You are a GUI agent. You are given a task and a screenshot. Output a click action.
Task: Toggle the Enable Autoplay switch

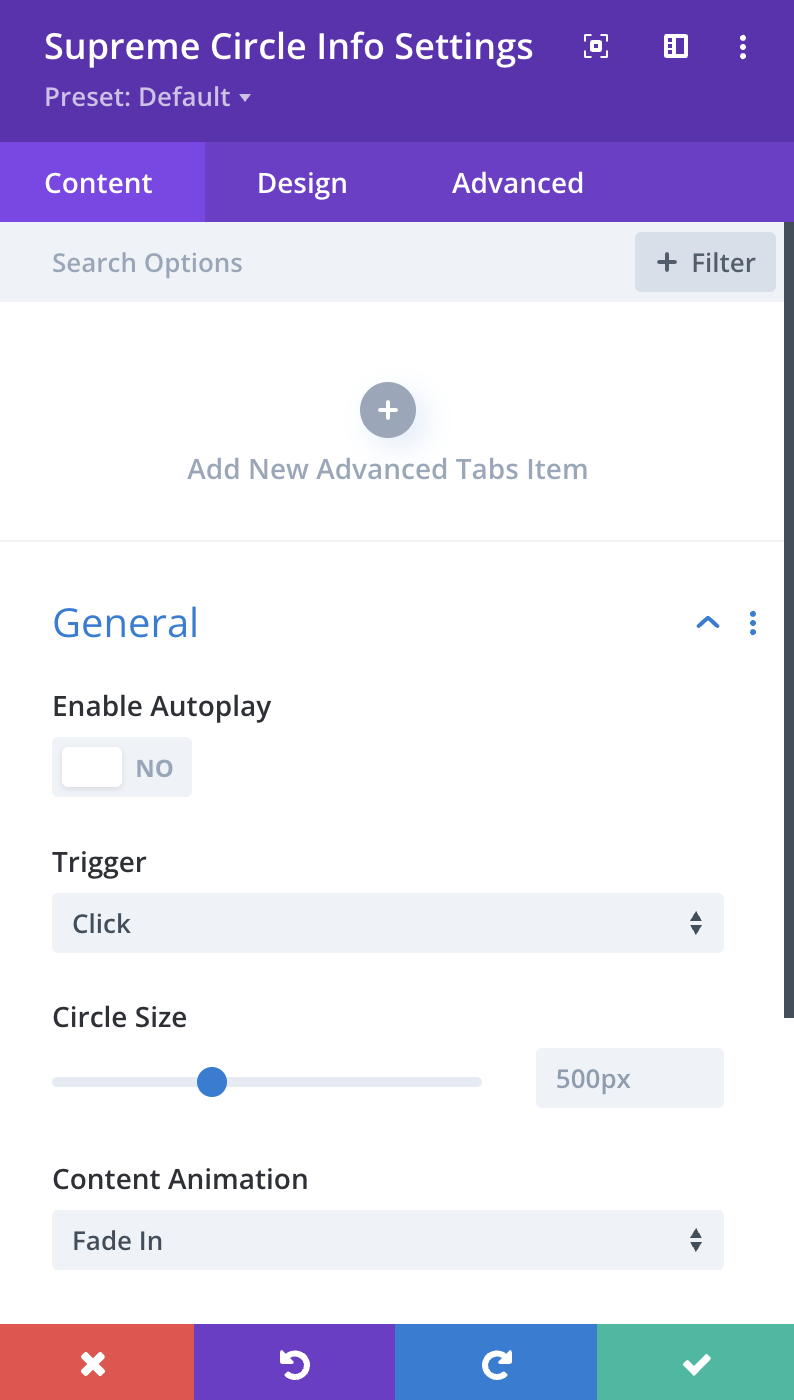pos(122,767)
